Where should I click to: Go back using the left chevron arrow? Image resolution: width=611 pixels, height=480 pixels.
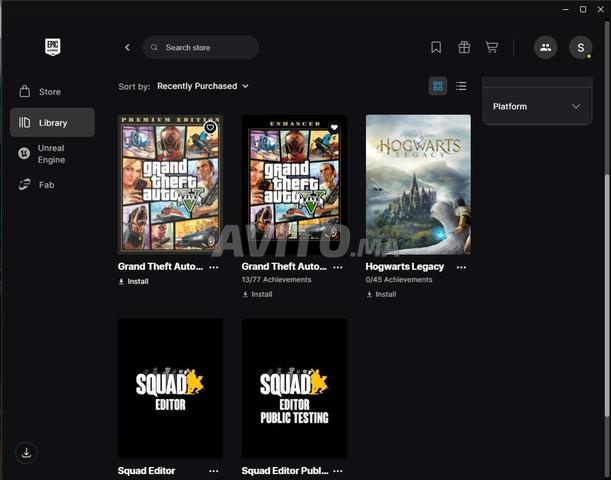pos(127,48)
